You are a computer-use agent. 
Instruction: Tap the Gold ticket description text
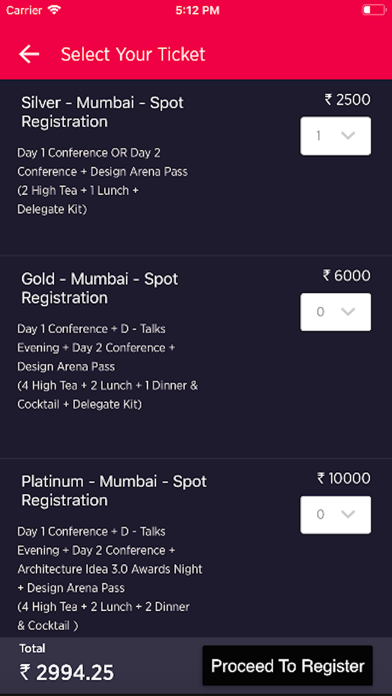coord(108,367)
